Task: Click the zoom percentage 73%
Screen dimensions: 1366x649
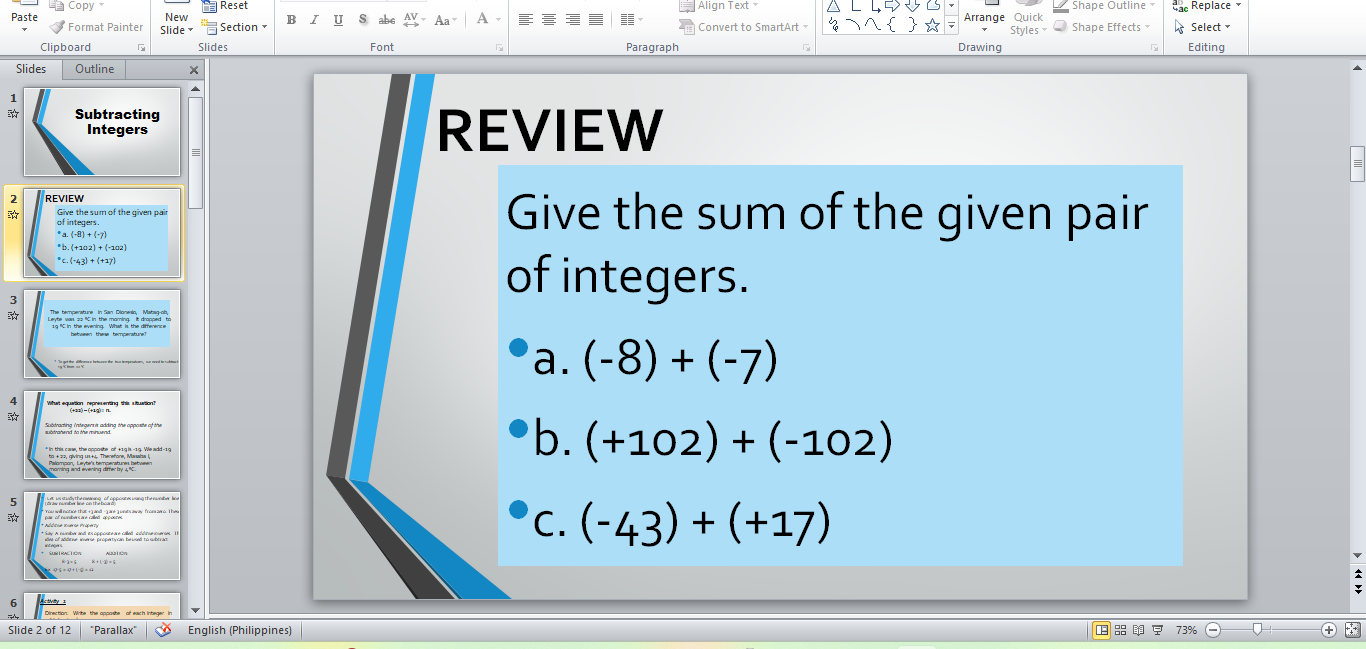Action: point(1186,630)
